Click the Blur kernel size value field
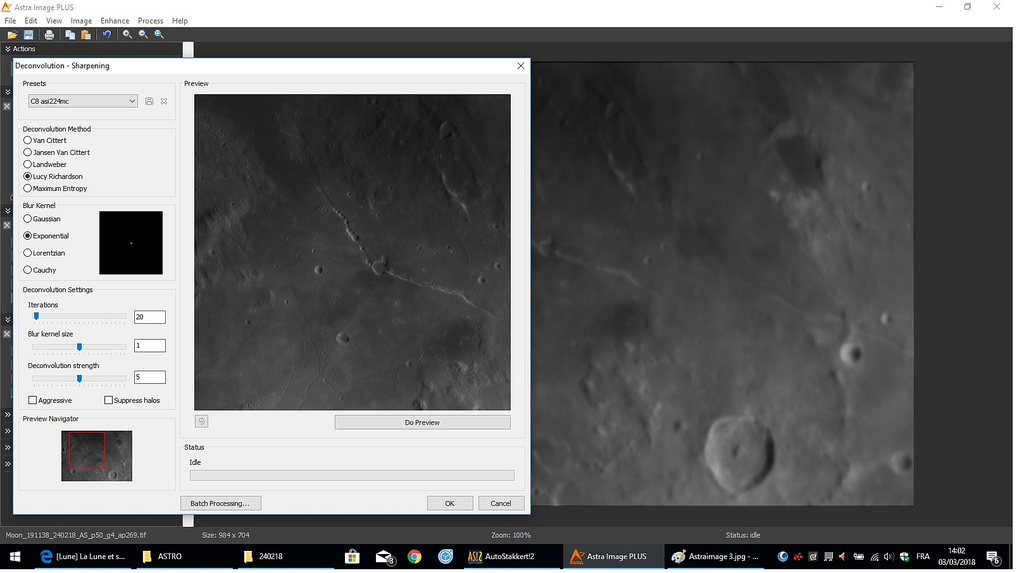 tap(150, 346)
